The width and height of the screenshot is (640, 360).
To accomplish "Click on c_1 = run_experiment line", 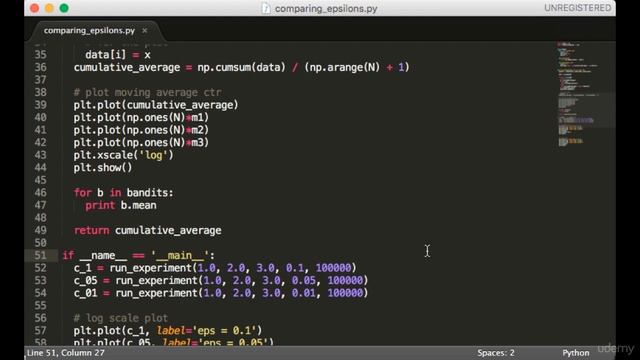I will [x=215, y=268].
